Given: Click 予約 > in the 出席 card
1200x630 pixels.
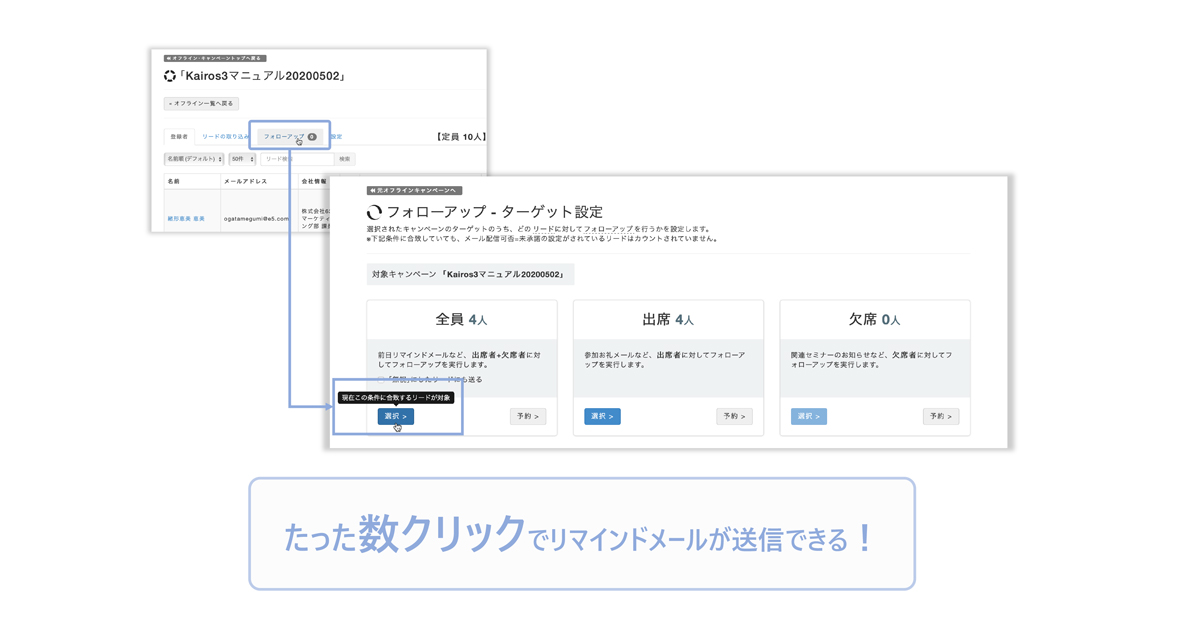Looking at the screenshot, I should click(734, 416).
